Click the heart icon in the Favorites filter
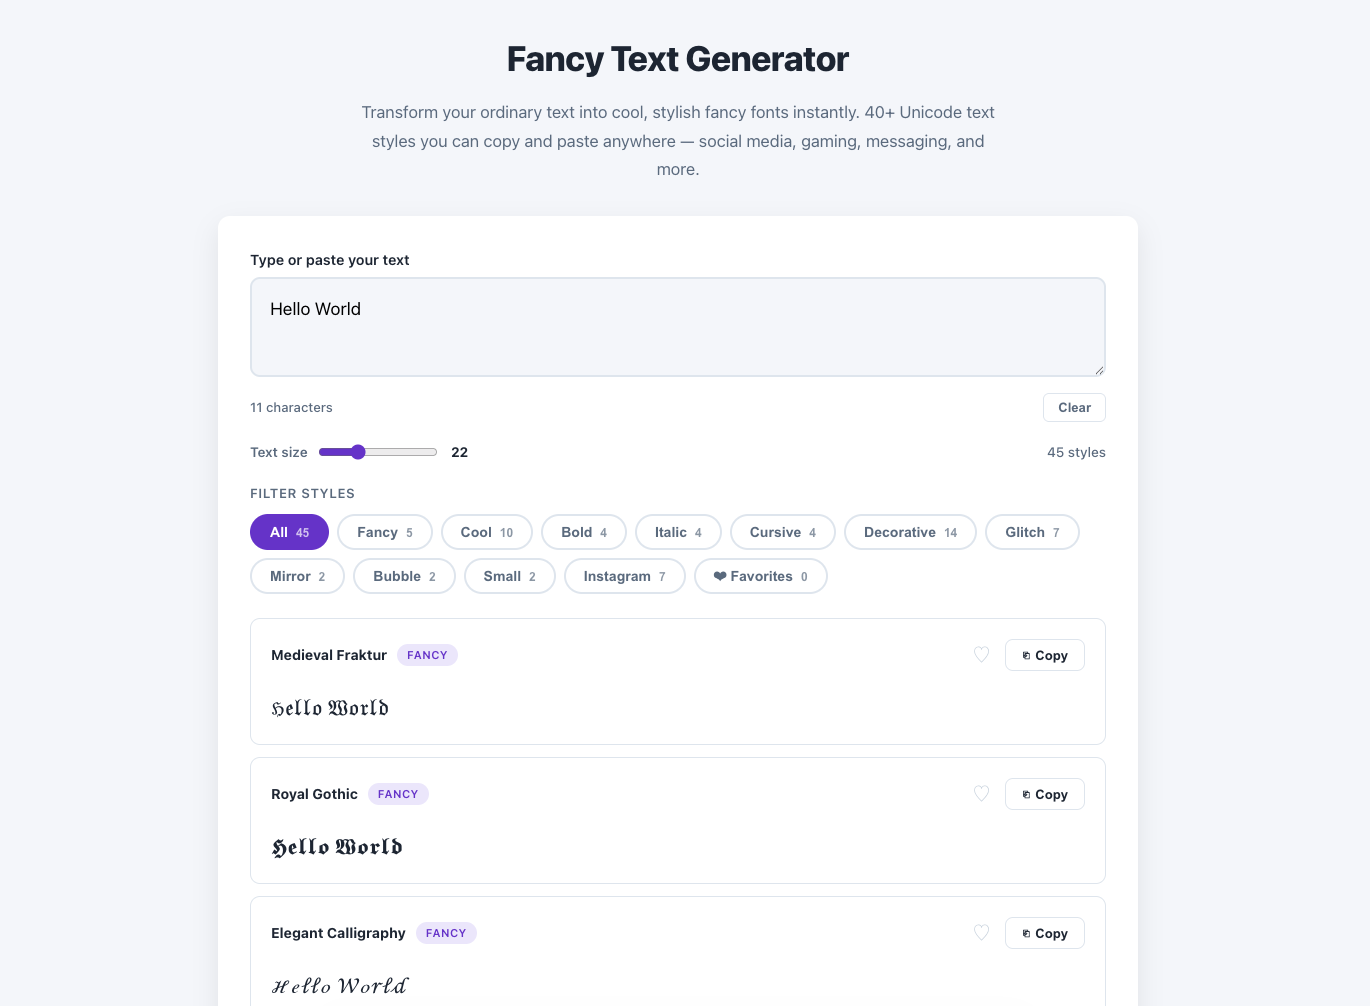Screen dimensions: 1370x1006 pos(721,576)
